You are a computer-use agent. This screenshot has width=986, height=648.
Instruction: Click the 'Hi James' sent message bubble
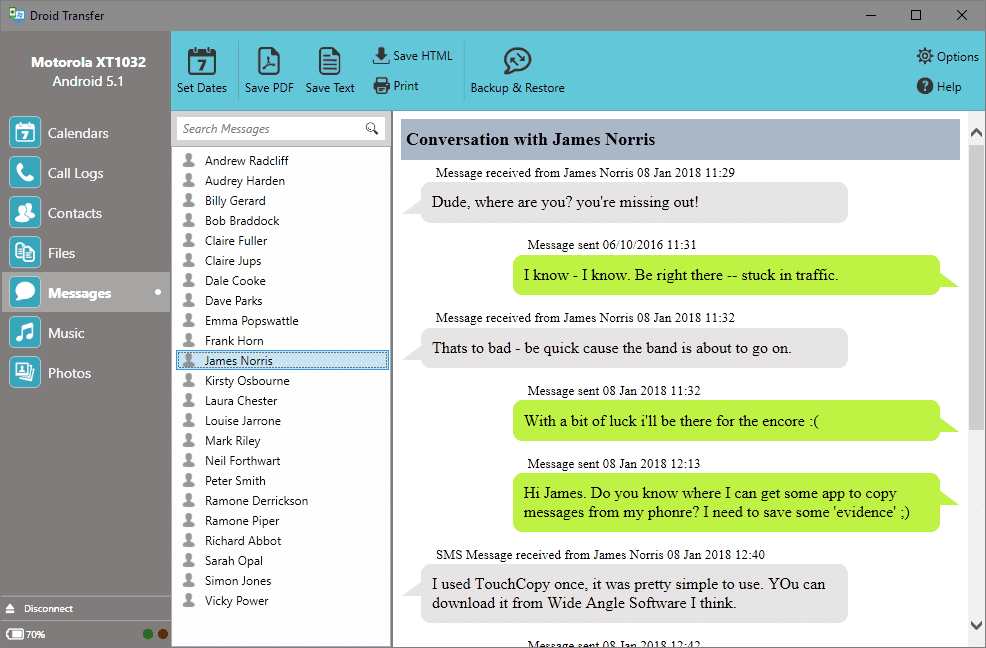click(726, 503)
